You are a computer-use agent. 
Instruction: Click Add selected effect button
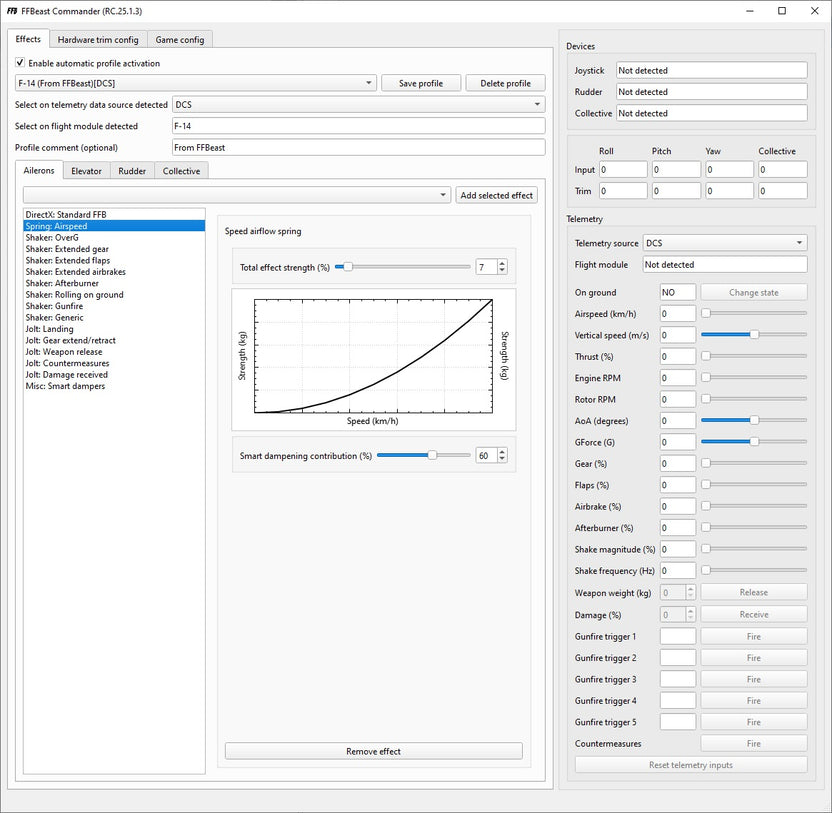click(x=496, y=195)
